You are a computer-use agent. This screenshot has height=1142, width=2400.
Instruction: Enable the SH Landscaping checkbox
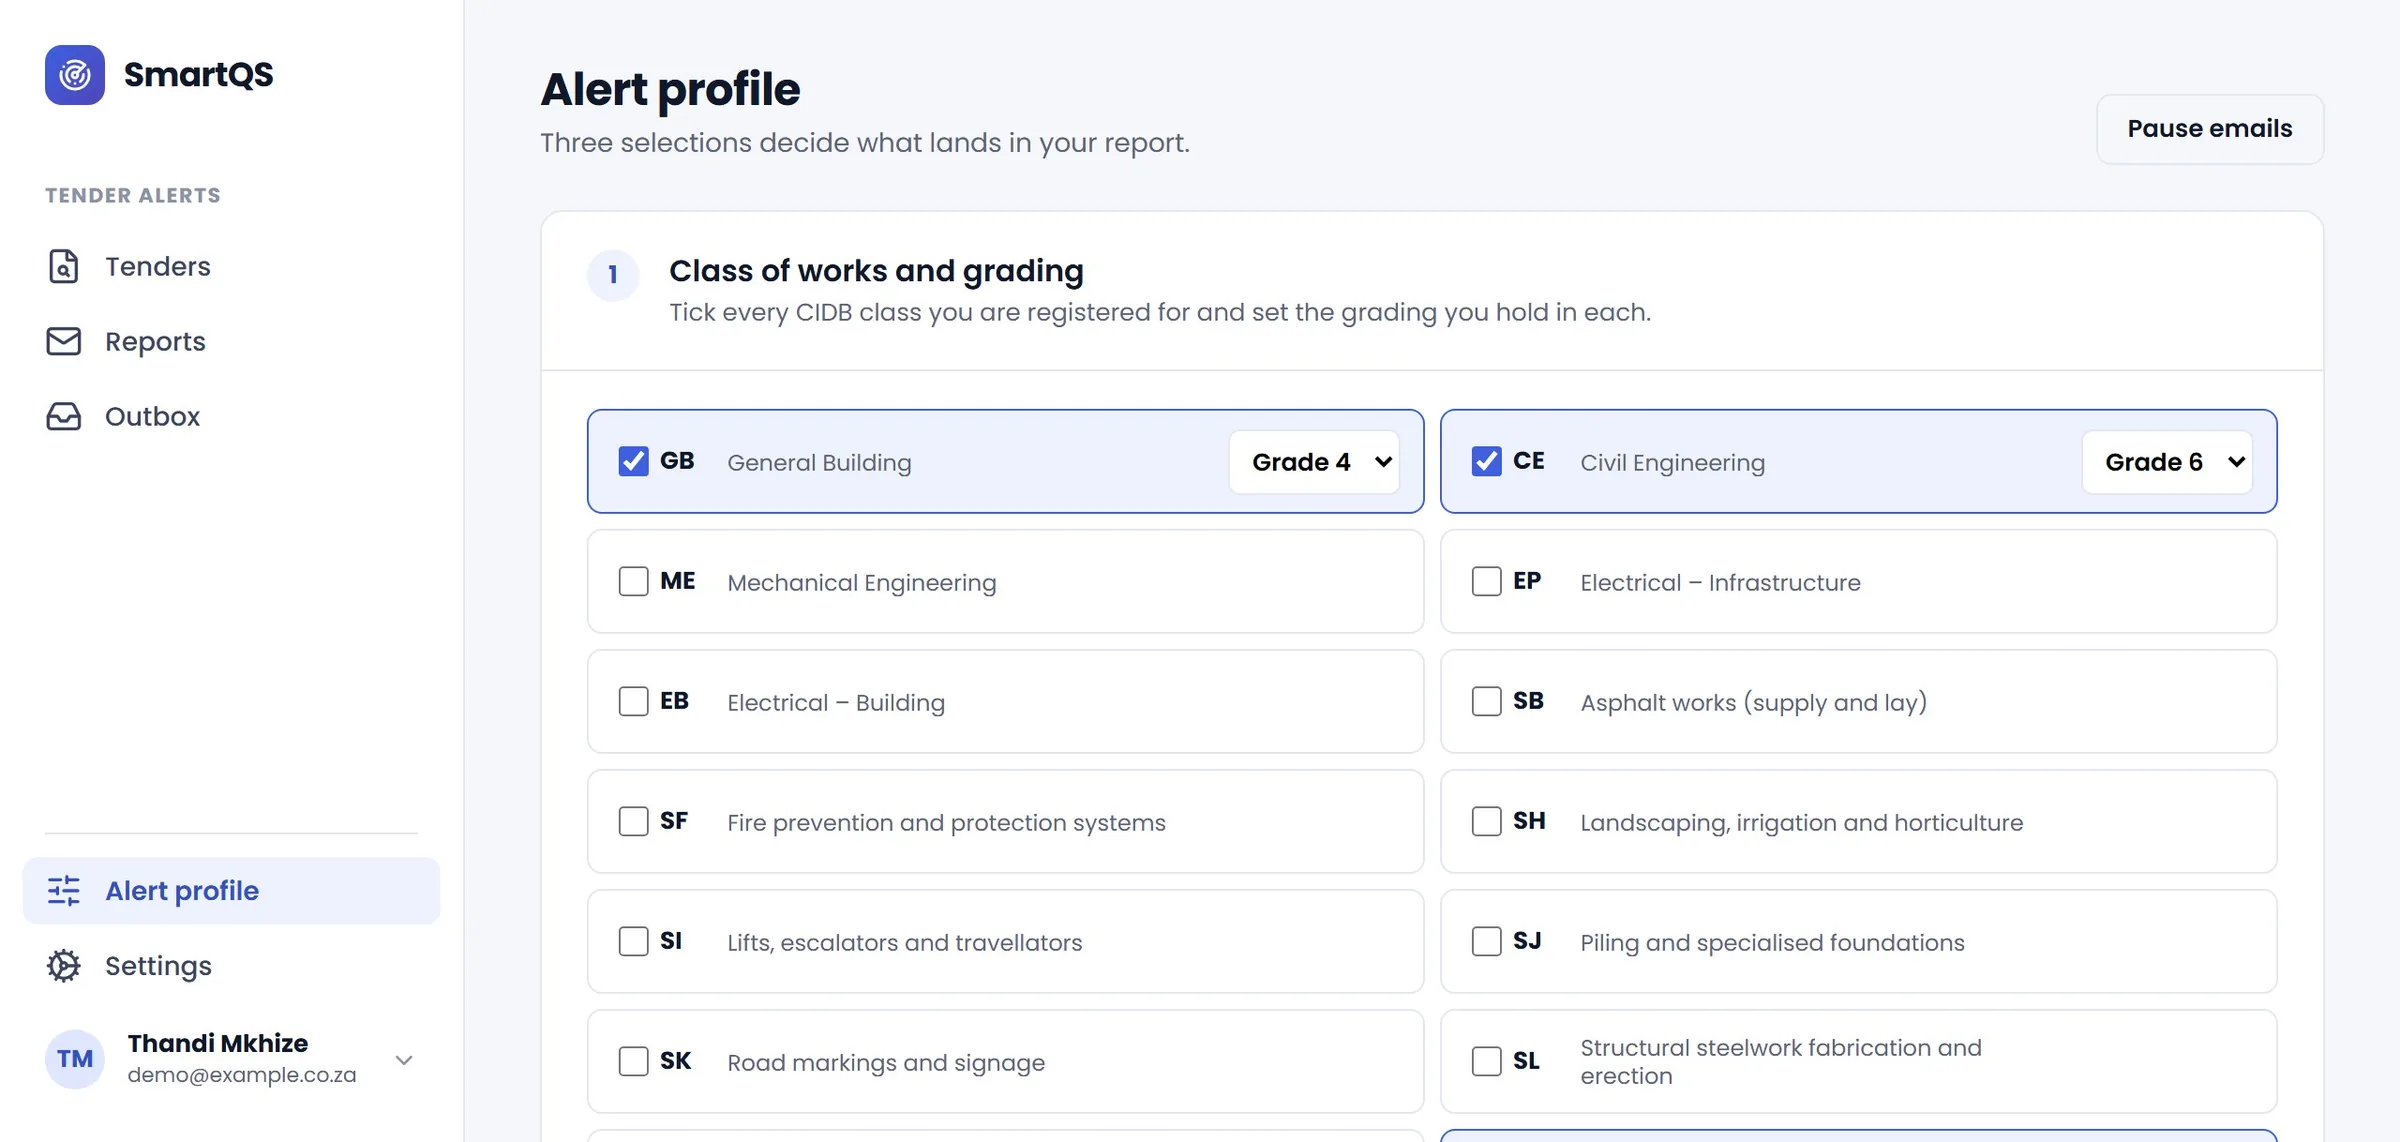(1486, 821)
